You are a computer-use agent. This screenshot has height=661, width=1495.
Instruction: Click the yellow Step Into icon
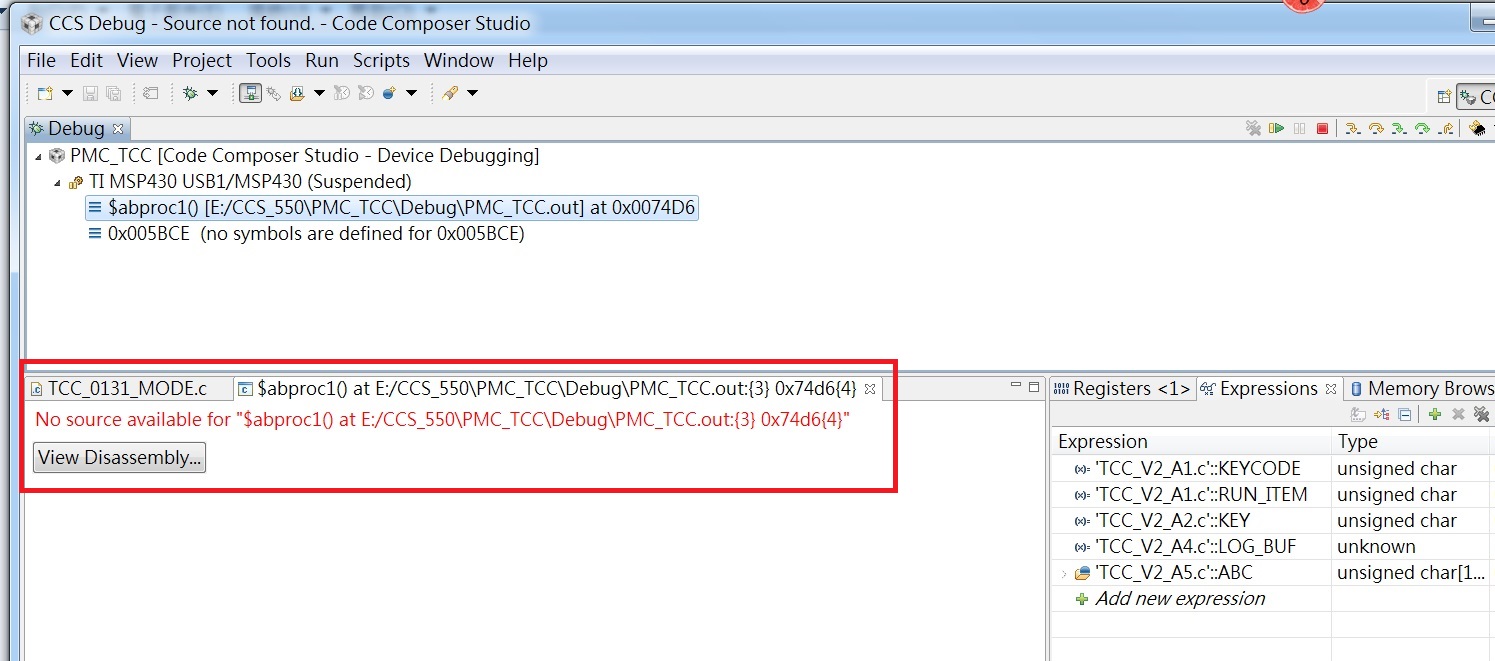[x=1353, y=128]
